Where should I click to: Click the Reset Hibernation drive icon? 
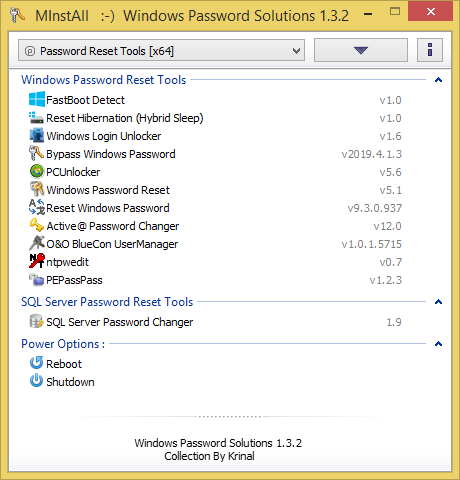[x=36, y=117]
